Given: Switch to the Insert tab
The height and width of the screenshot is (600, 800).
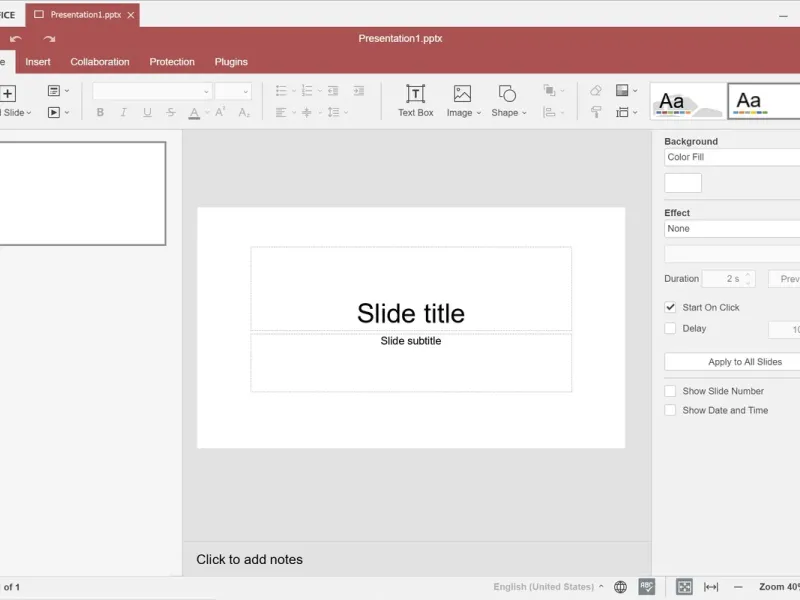Looking at the screenshot, I should [37, 61].
